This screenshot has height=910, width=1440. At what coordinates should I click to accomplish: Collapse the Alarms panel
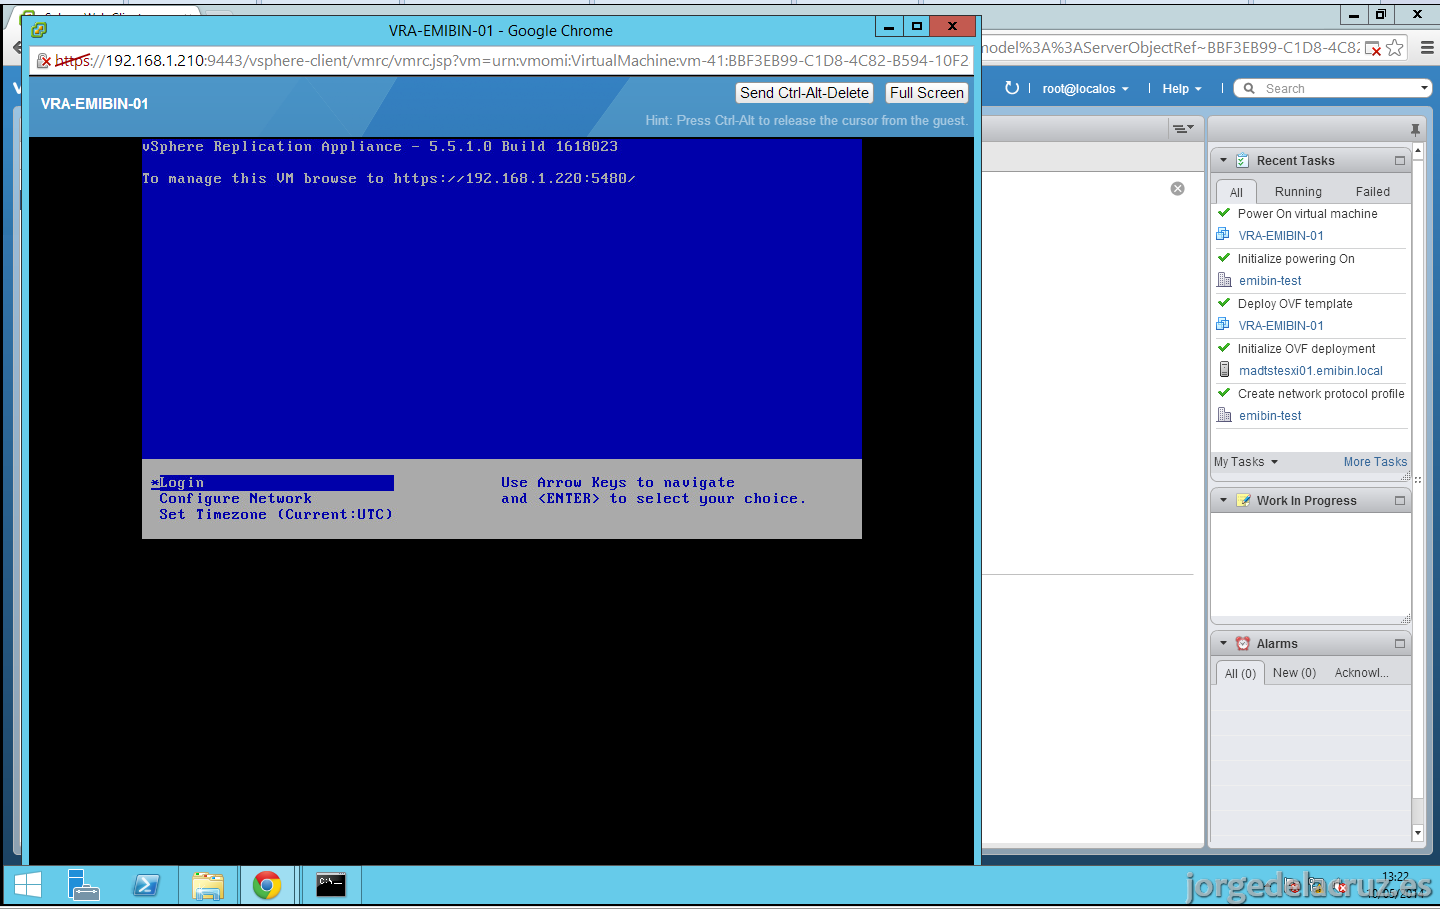point(1223,643)
